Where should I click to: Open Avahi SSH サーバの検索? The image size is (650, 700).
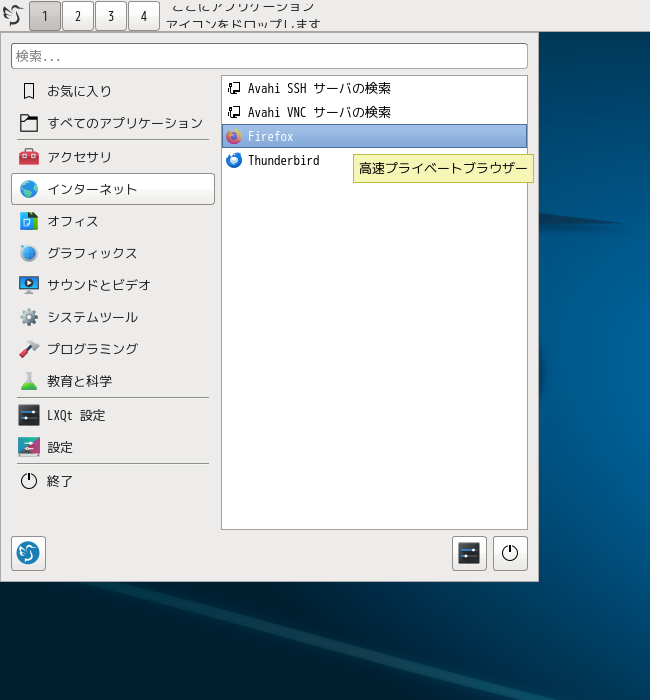318,88
